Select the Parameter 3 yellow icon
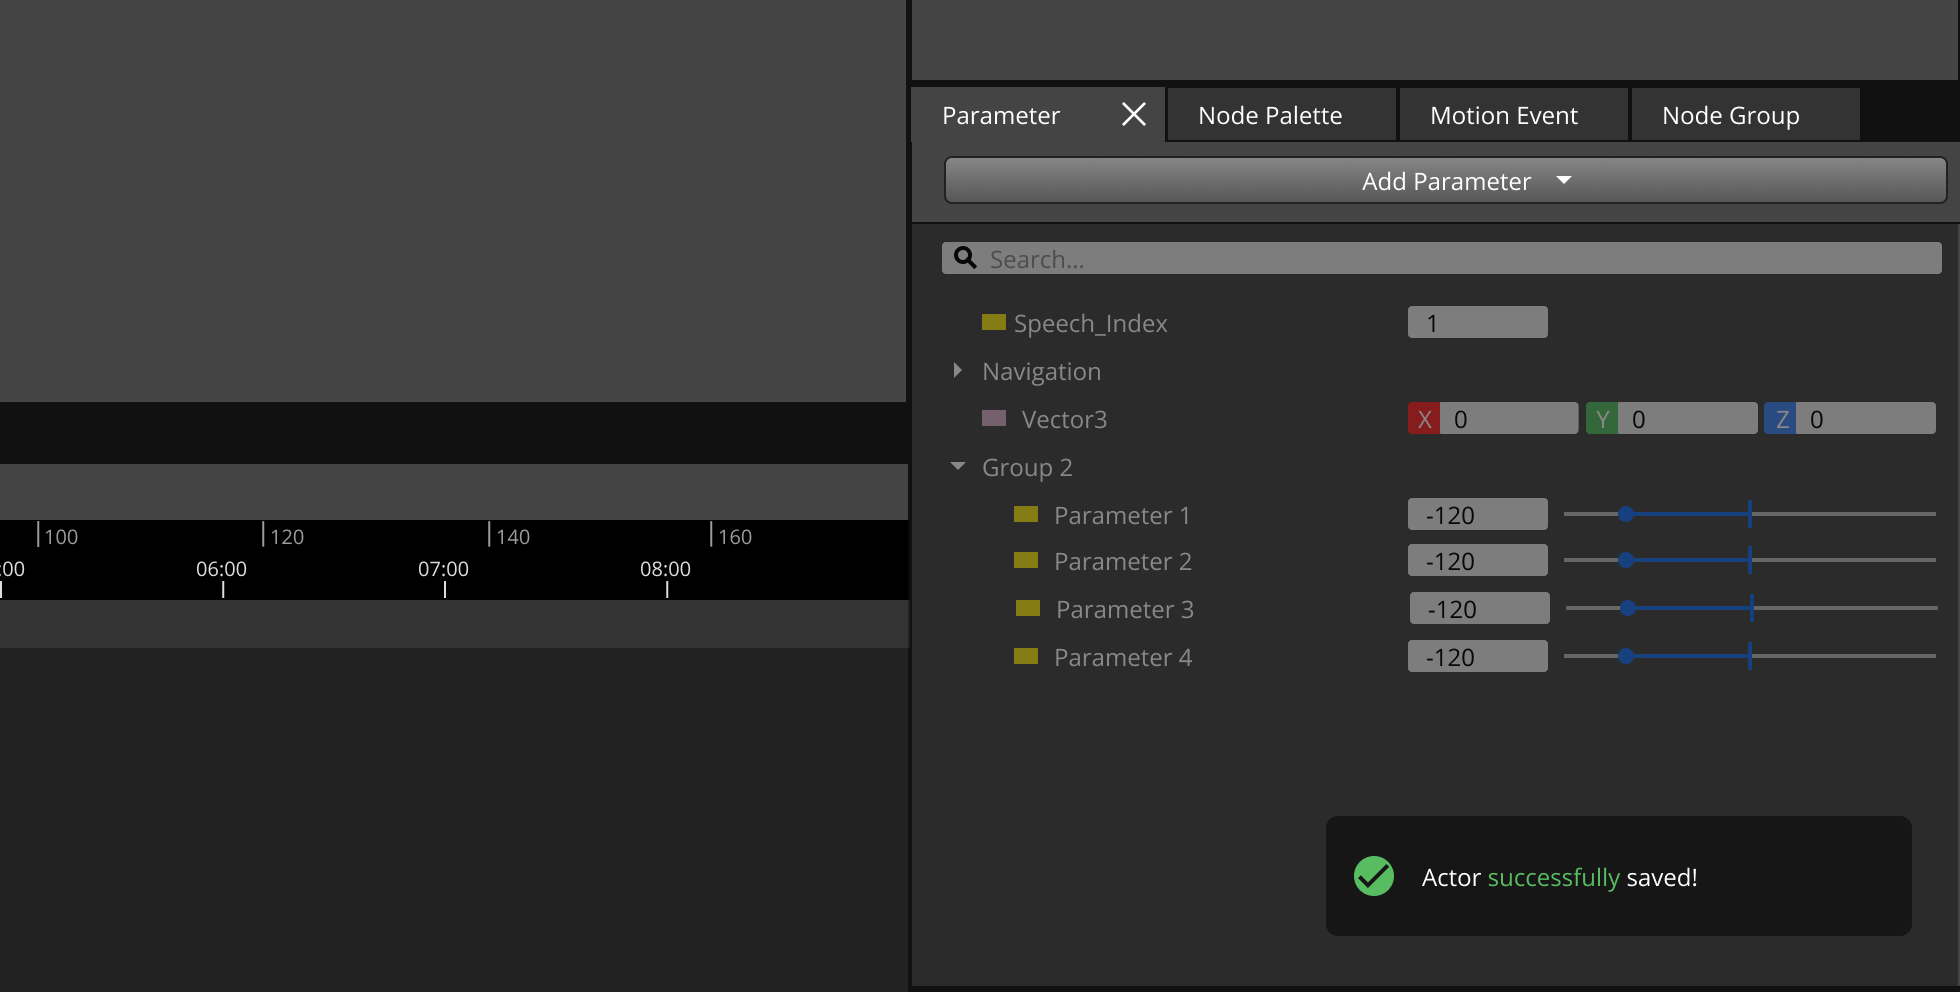Screen dimensions: 1960x992 [x=1027, y=608]
